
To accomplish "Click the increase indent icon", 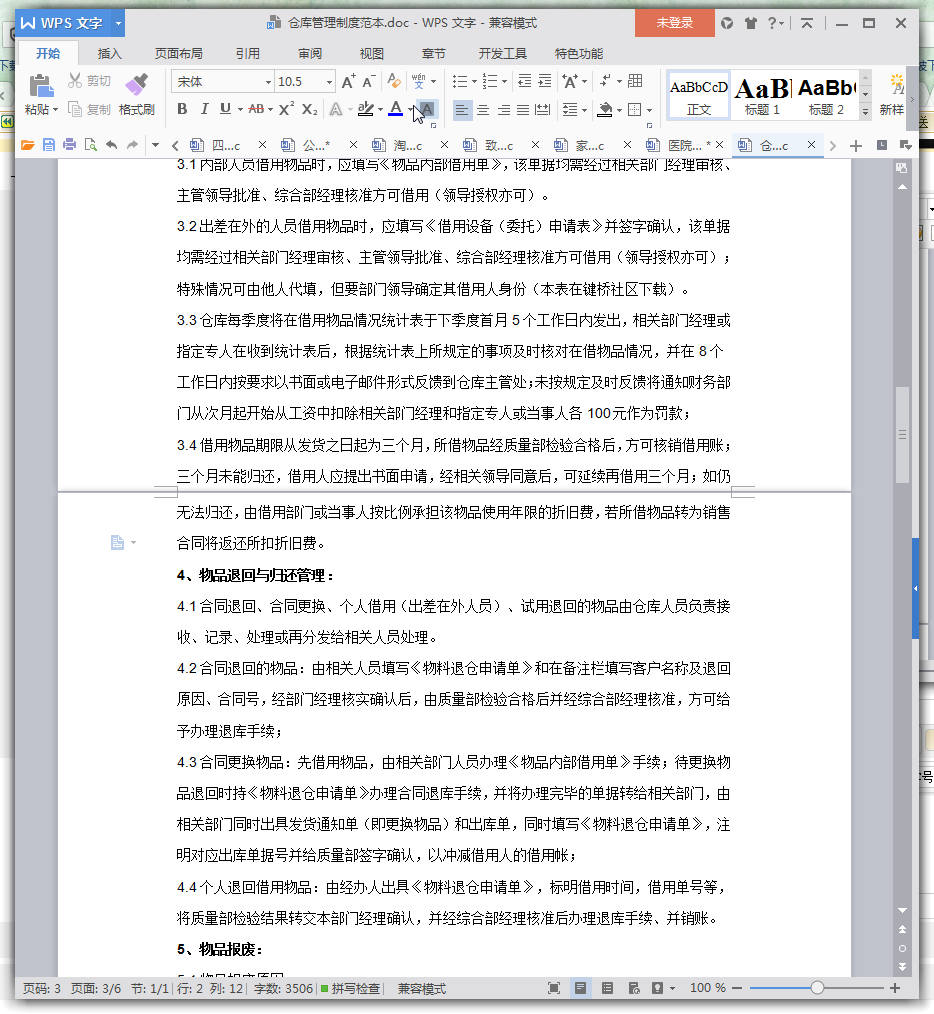I will 545,81.
